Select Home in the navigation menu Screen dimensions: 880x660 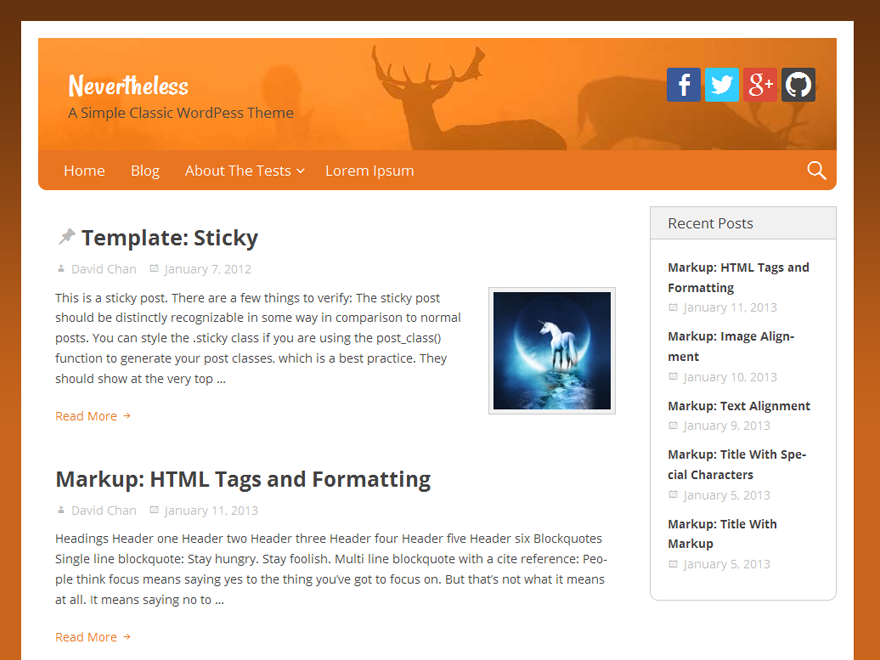[x=84, y=170]
